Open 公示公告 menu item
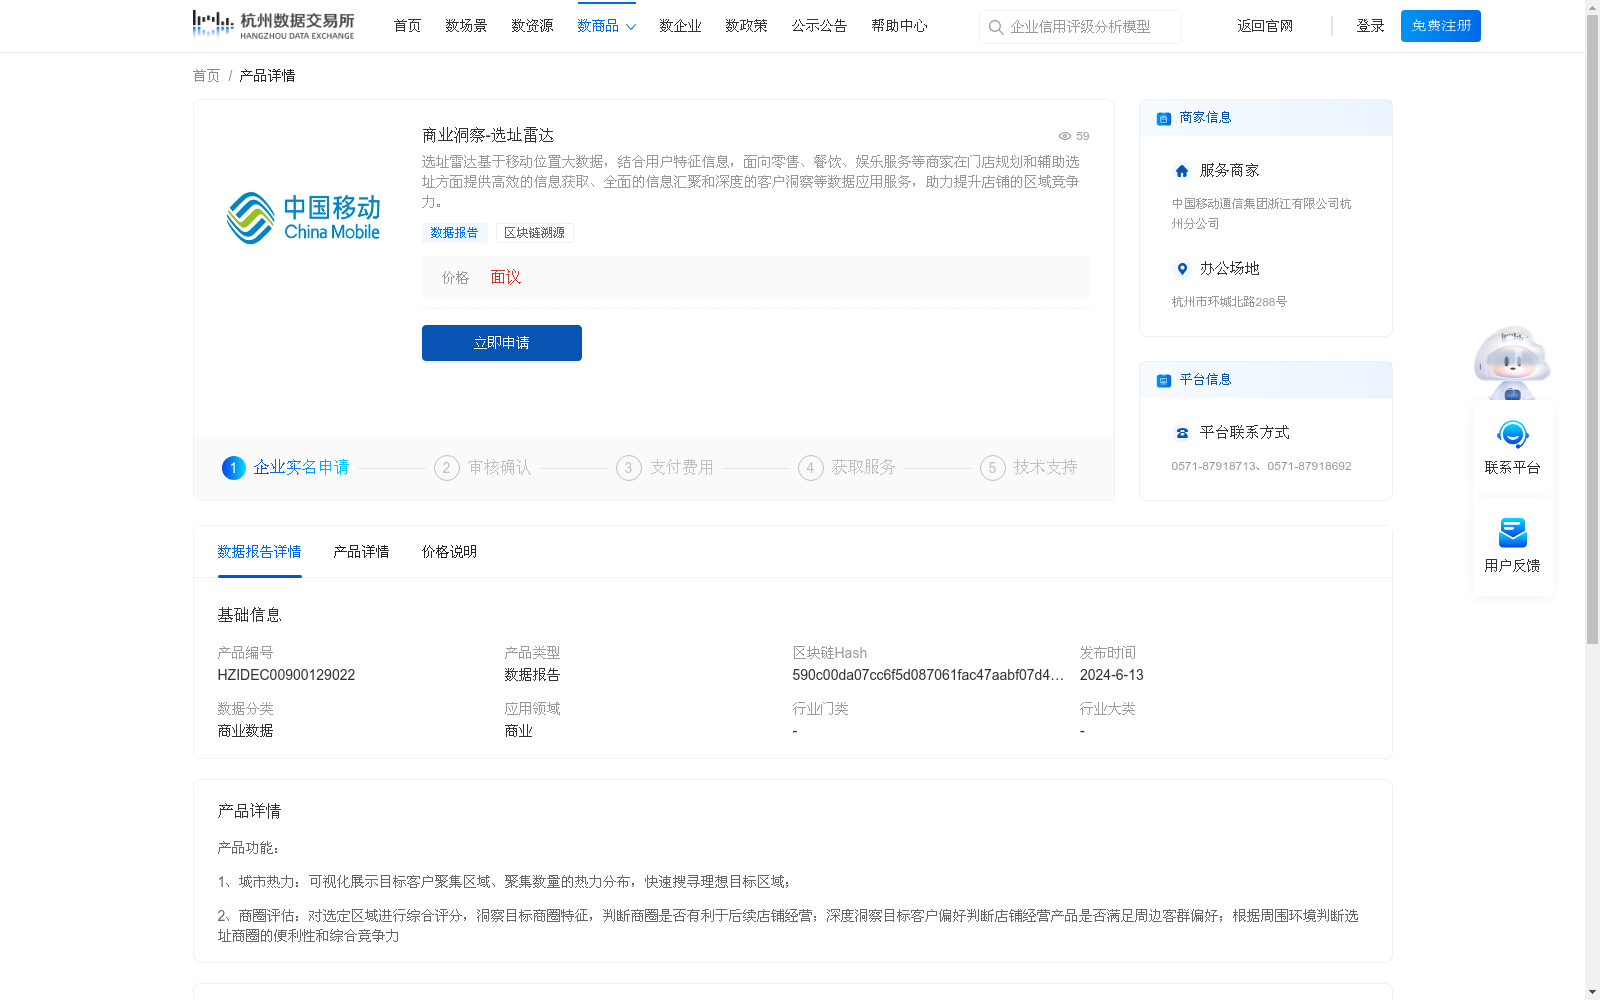 (819, 26)
